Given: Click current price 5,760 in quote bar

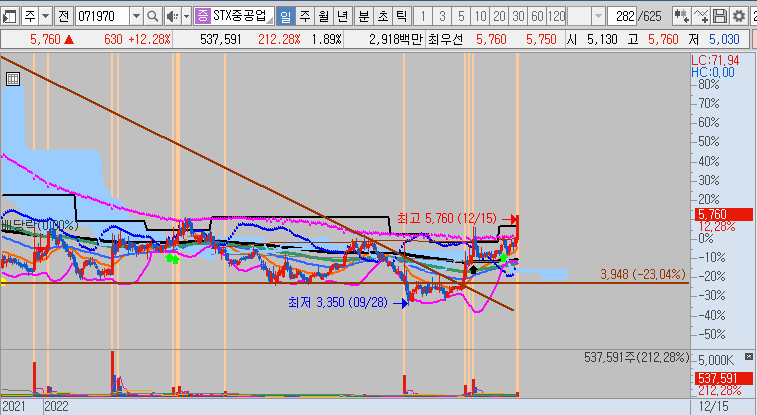Looking at the screenshot, I should tap(45, 39).
